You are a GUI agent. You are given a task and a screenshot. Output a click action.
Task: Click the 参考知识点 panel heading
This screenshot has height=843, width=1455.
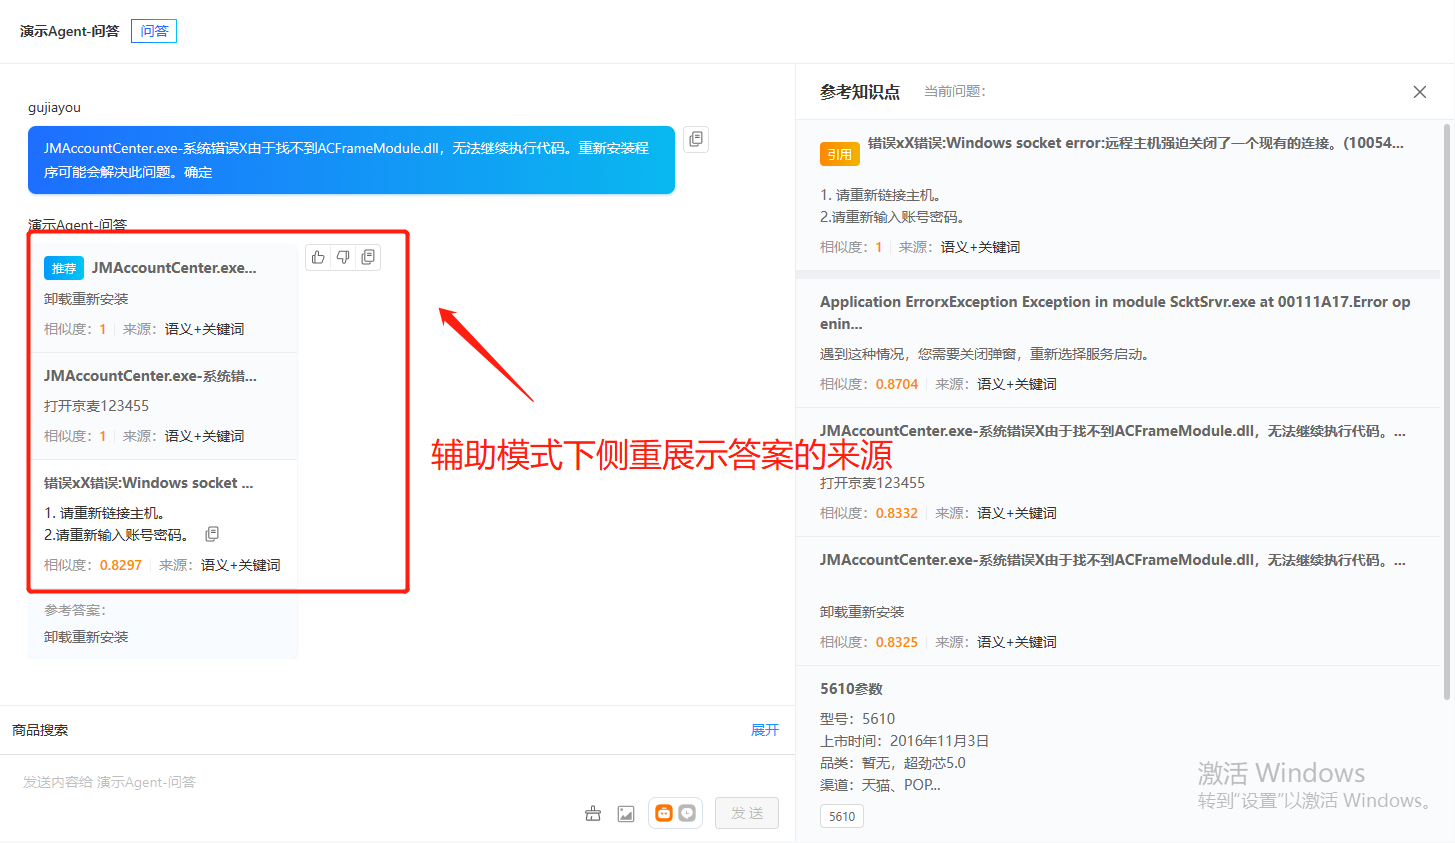point(860,92)
